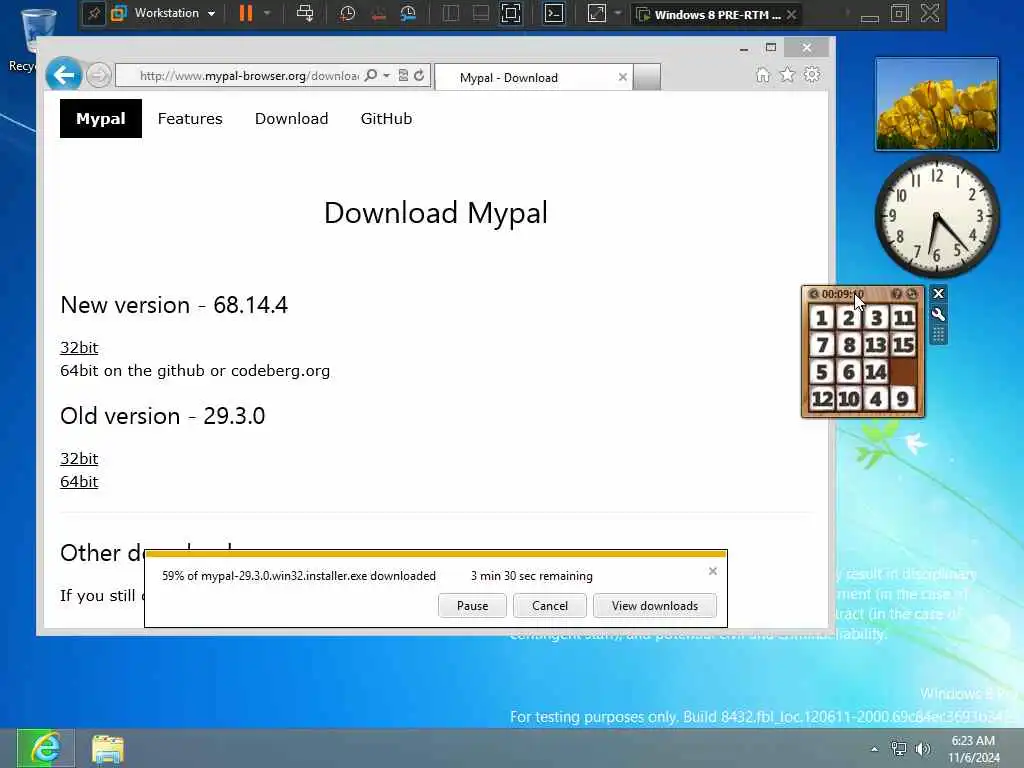Image resolution: width=1024 pixels, height=768 pixels.
Task: Suspend the VM with the orange pause icon
Action: point(246,13)
